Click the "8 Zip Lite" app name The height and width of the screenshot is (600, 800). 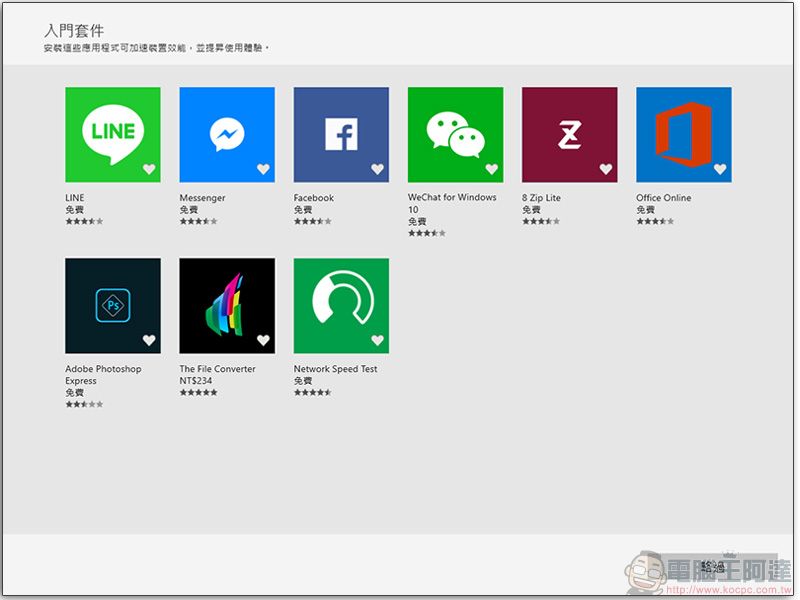[541, 198]
